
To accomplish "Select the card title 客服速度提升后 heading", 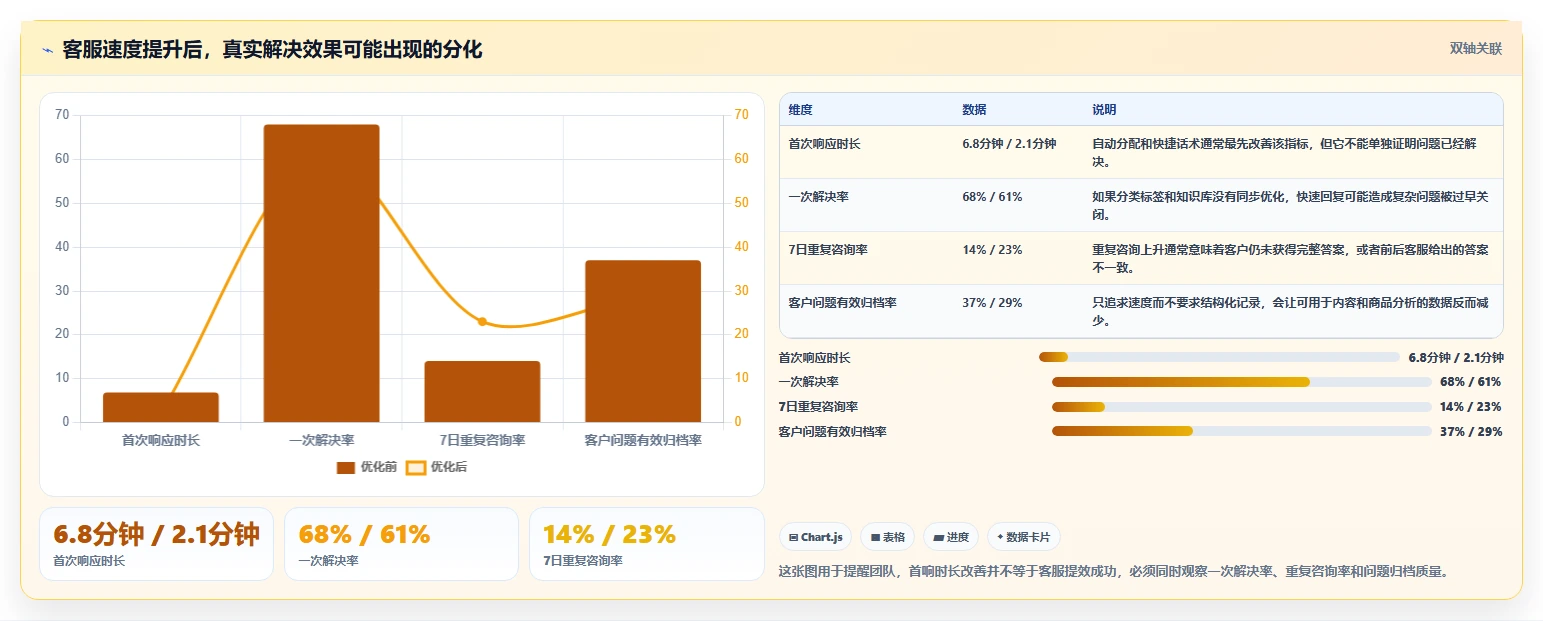I will pos(272,49).
